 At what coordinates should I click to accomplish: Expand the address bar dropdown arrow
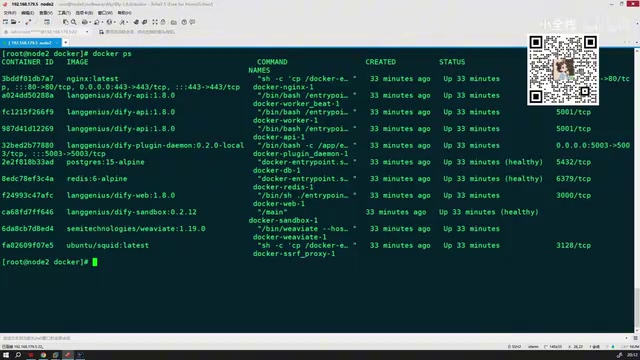[x=87, y=32]
